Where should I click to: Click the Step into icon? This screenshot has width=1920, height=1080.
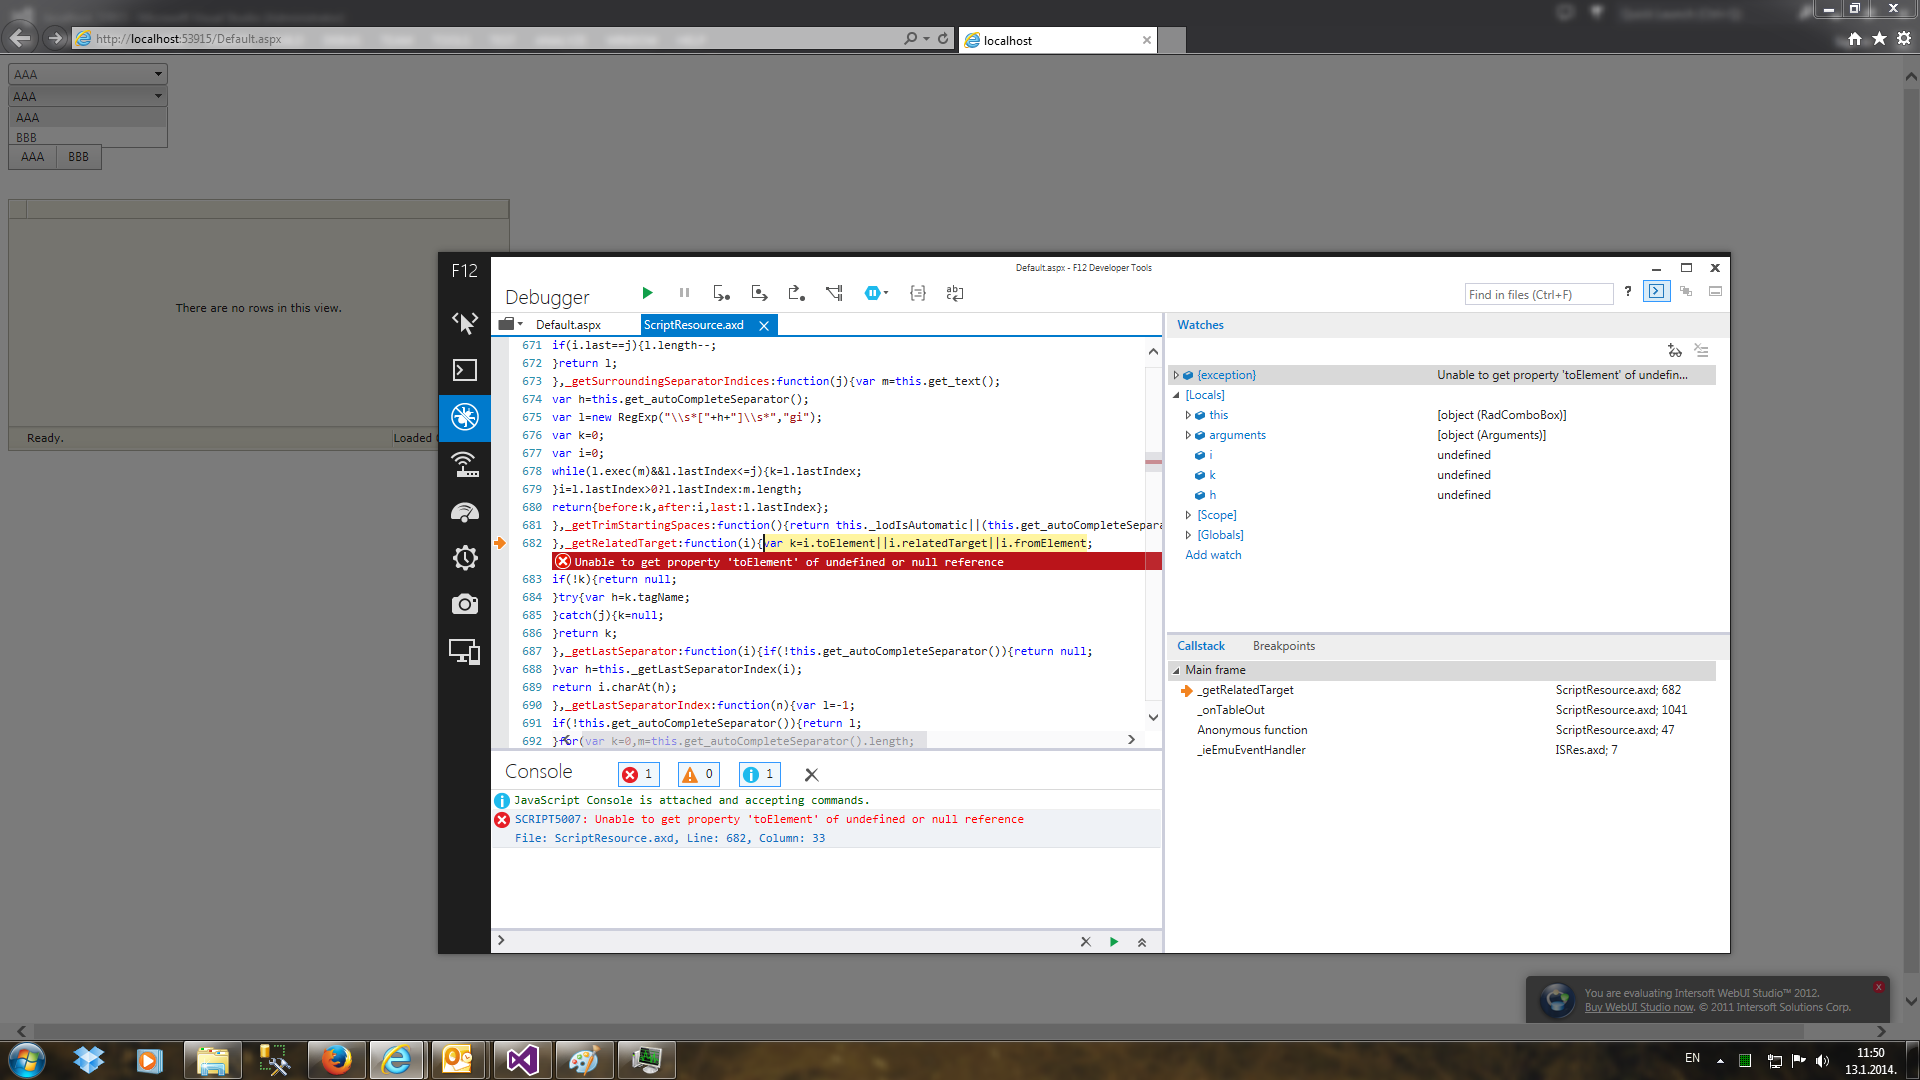tap(721, 293)
